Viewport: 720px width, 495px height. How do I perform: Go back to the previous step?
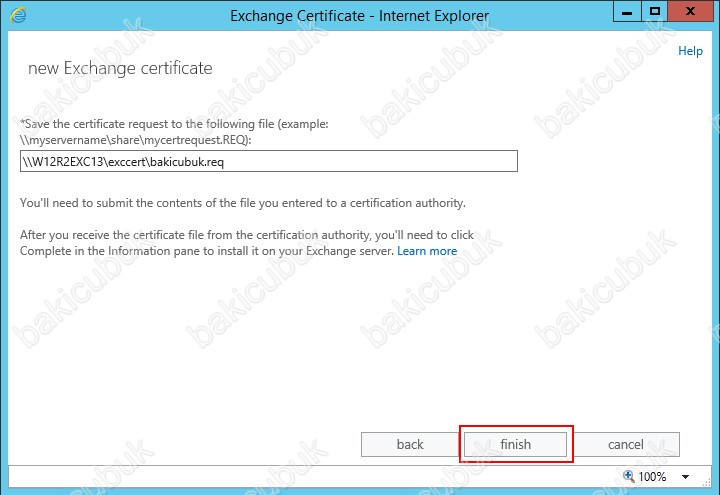click(x=410, y=444)
